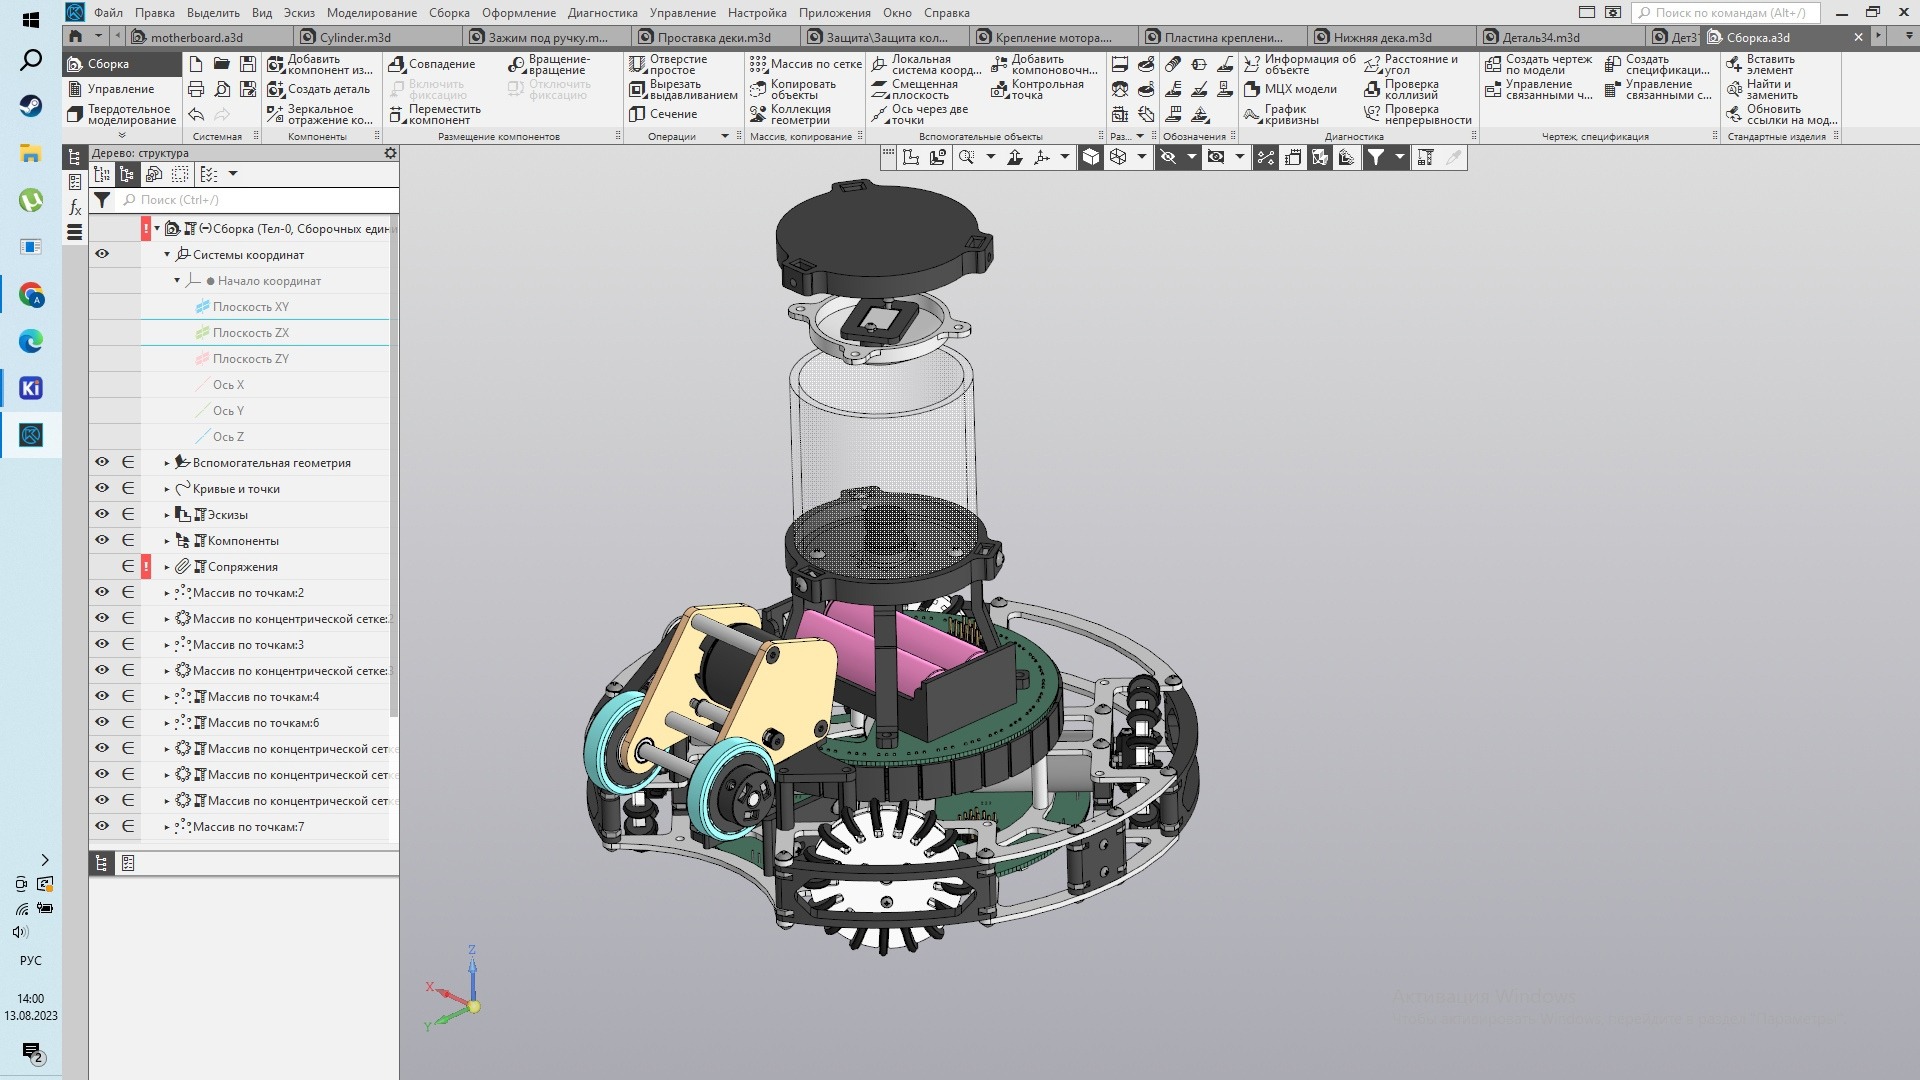Click Добавить компонент из файла
The image size is (1920, 1080).
pos(320,64)
